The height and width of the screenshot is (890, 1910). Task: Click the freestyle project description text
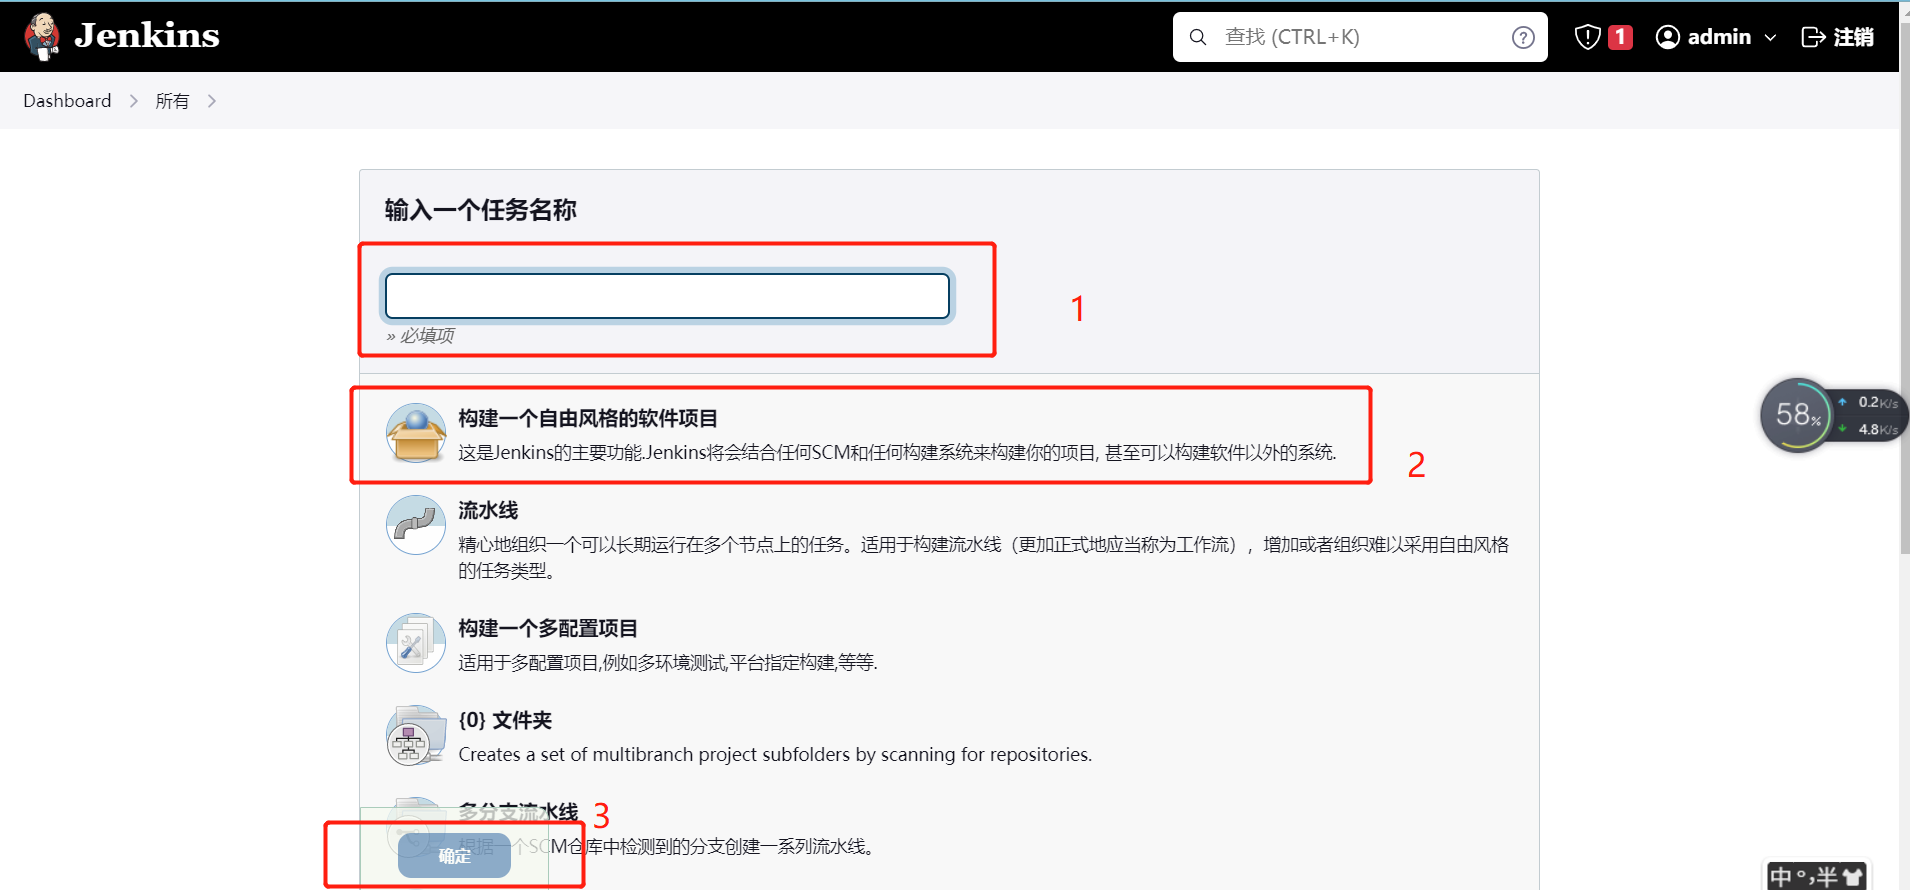897,453
